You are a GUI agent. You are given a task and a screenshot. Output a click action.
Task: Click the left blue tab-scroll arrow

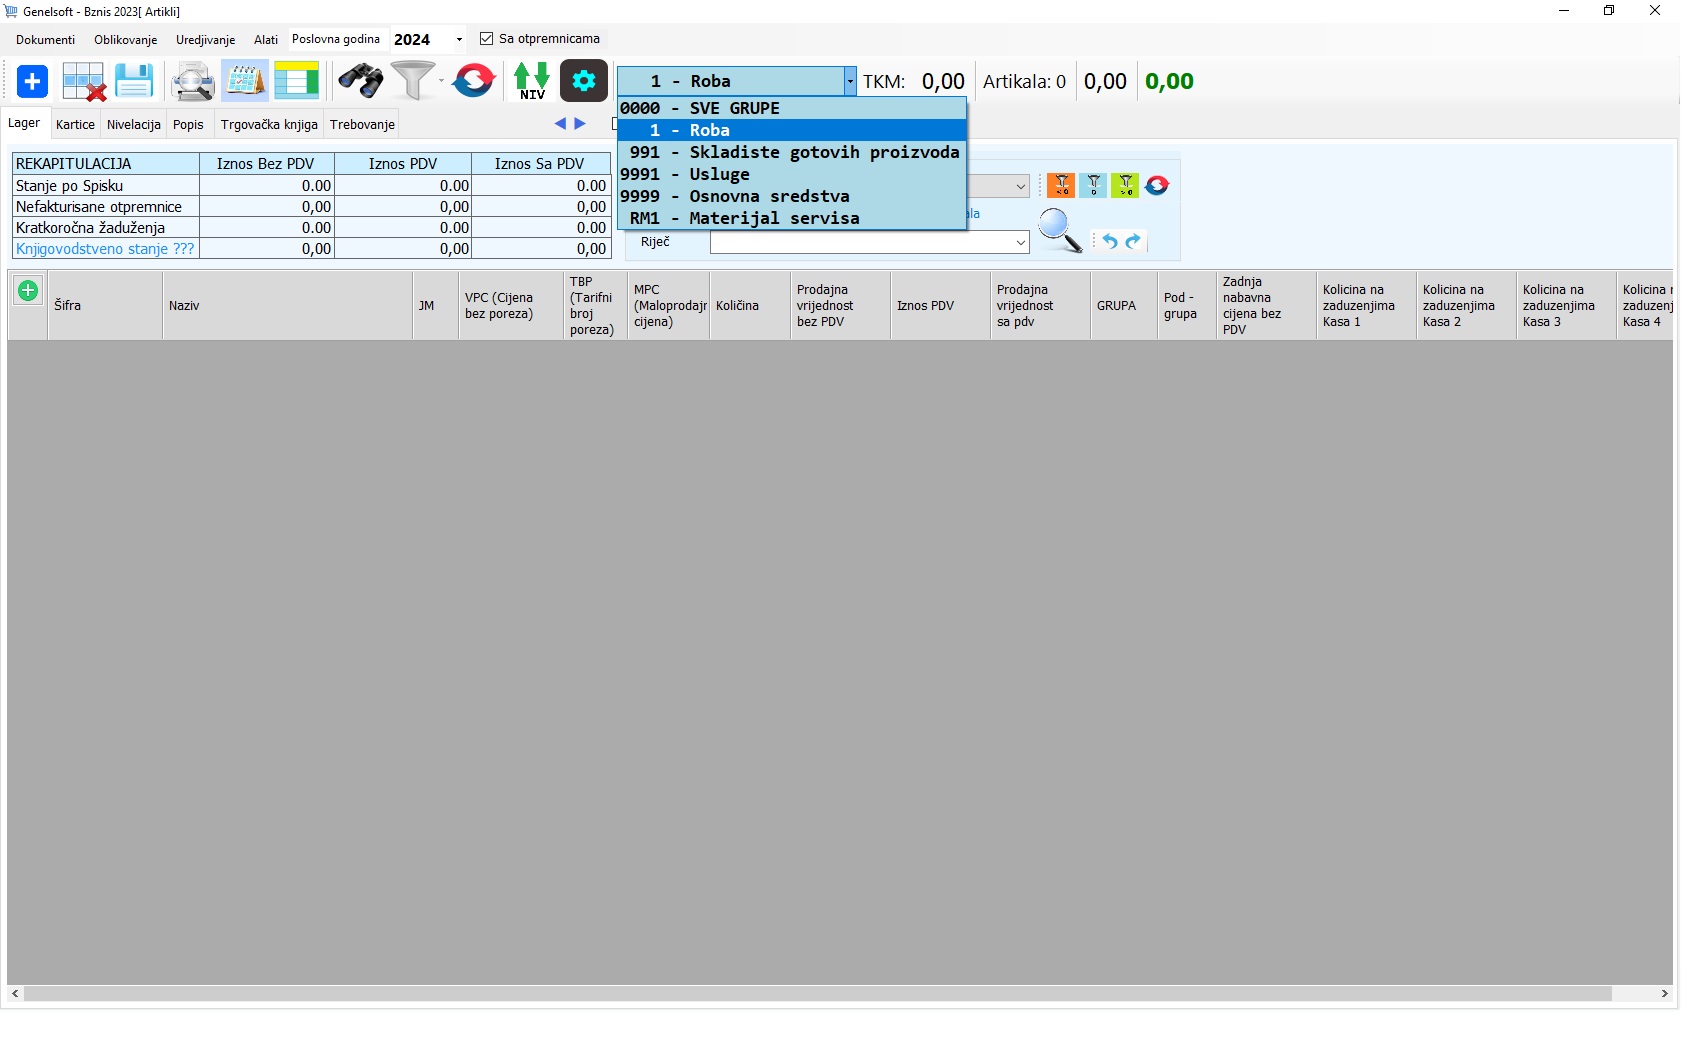pyautogui.click(x=560, y=124)
